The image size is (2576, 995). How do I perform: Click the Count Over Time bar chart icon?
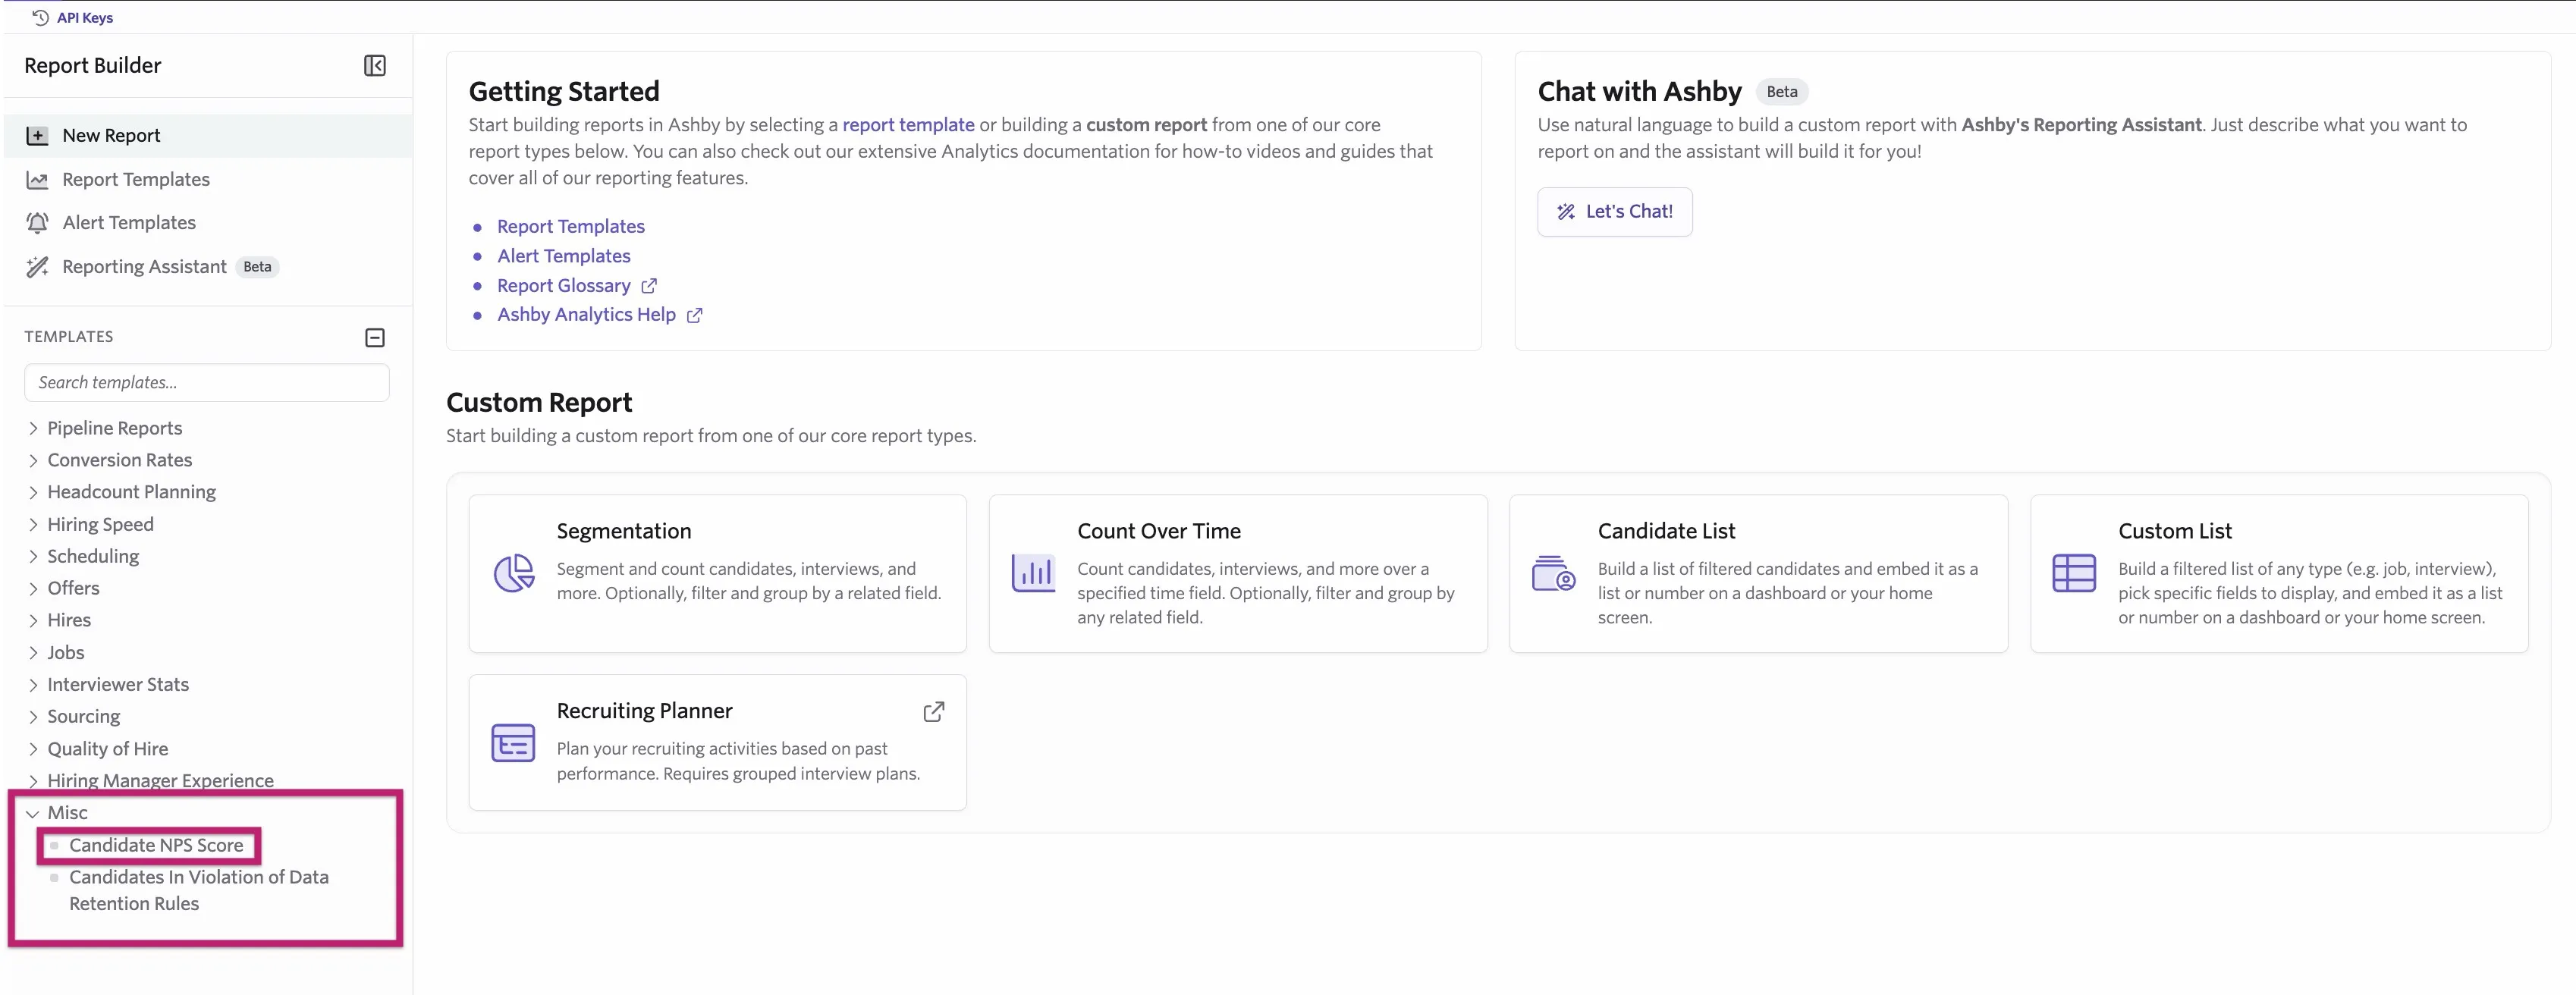(x=1033, y=573)
